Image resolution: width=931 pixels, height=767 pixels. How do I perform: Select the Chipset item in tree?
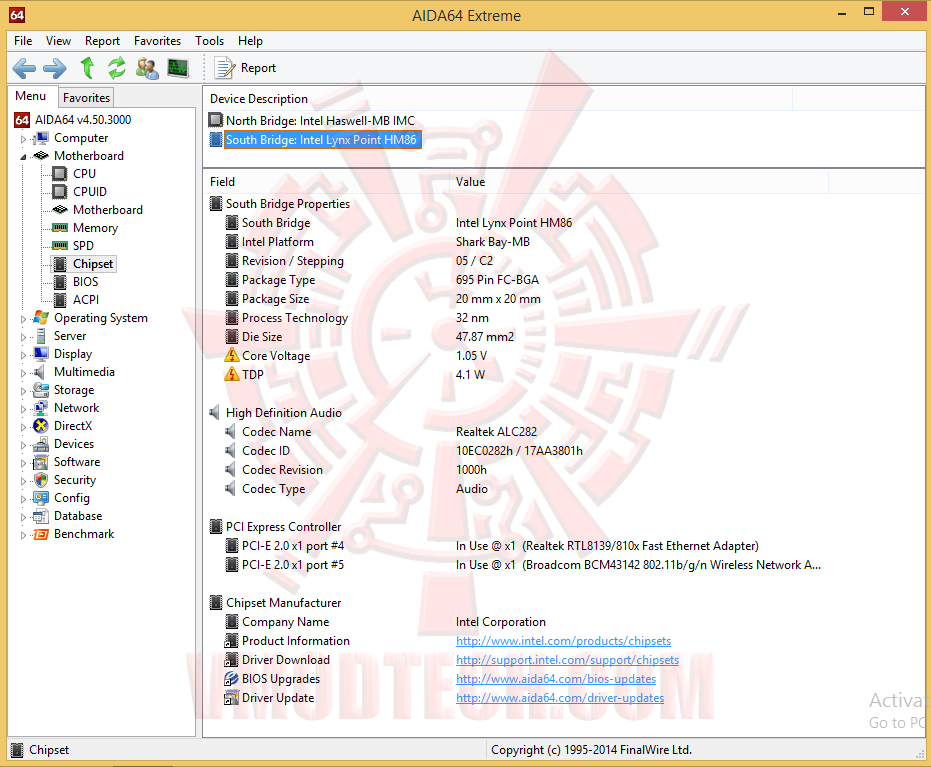[x=93, y=264]
